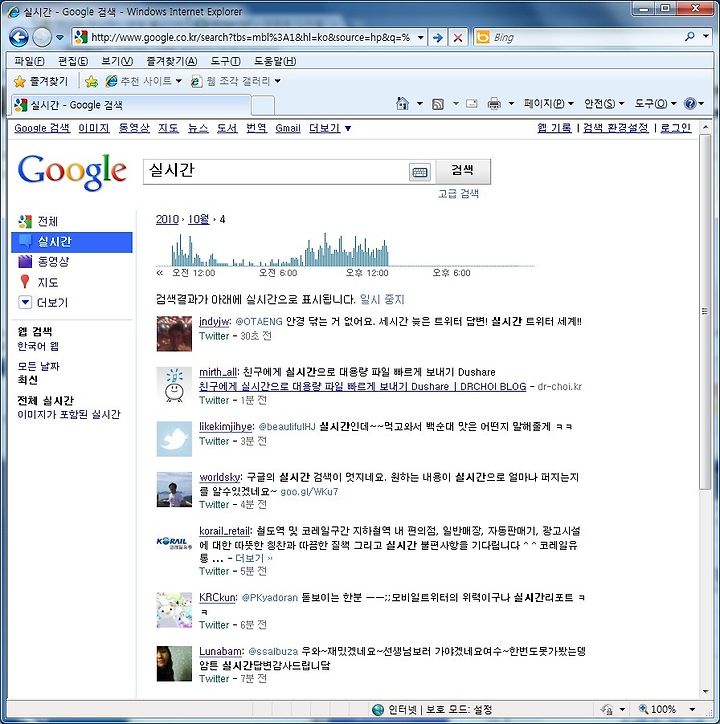Click the 로그인 link
720x724 pixels.
676,128
